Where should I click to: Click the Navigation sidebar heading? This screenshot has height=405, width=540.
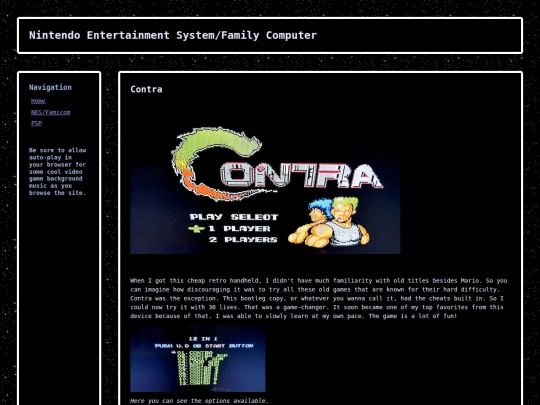50,87
